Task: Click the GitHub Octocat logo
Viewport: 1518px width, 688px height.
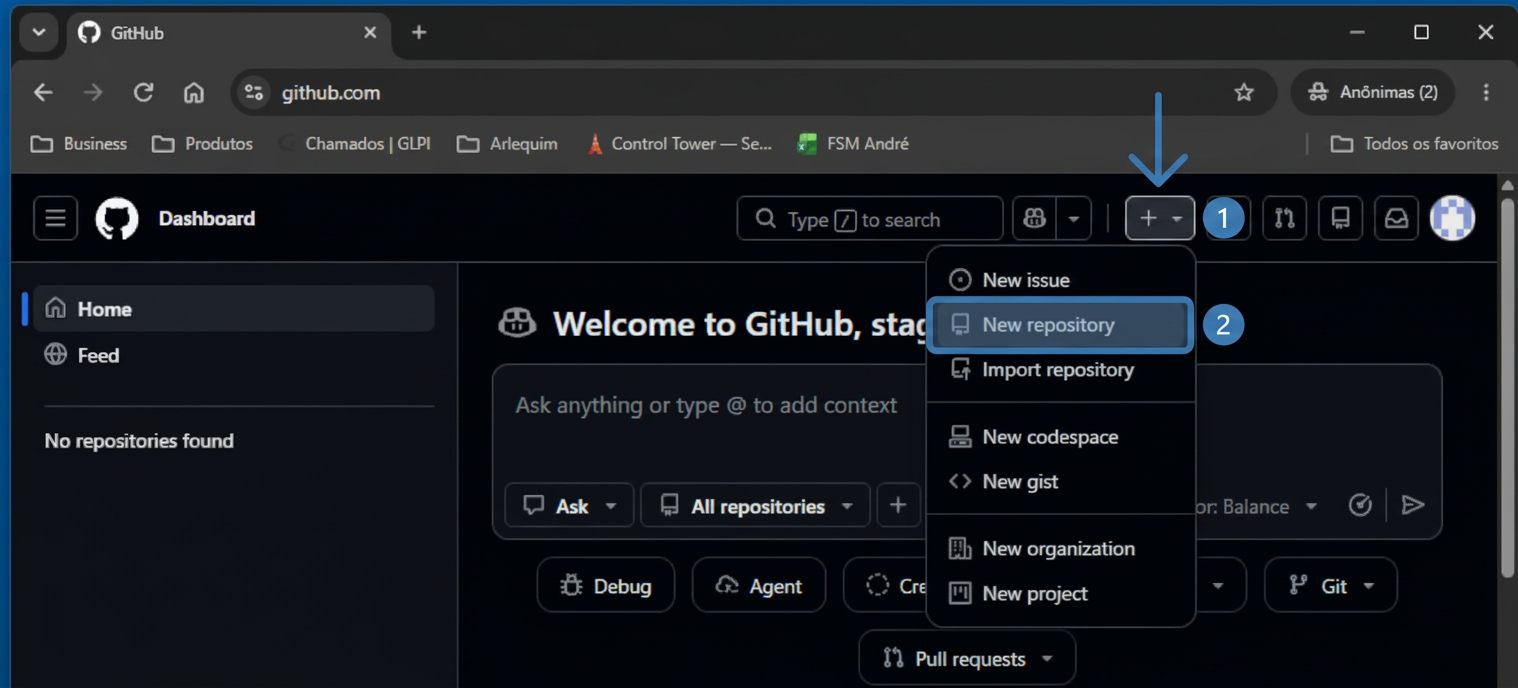Action: pos(117,219)
